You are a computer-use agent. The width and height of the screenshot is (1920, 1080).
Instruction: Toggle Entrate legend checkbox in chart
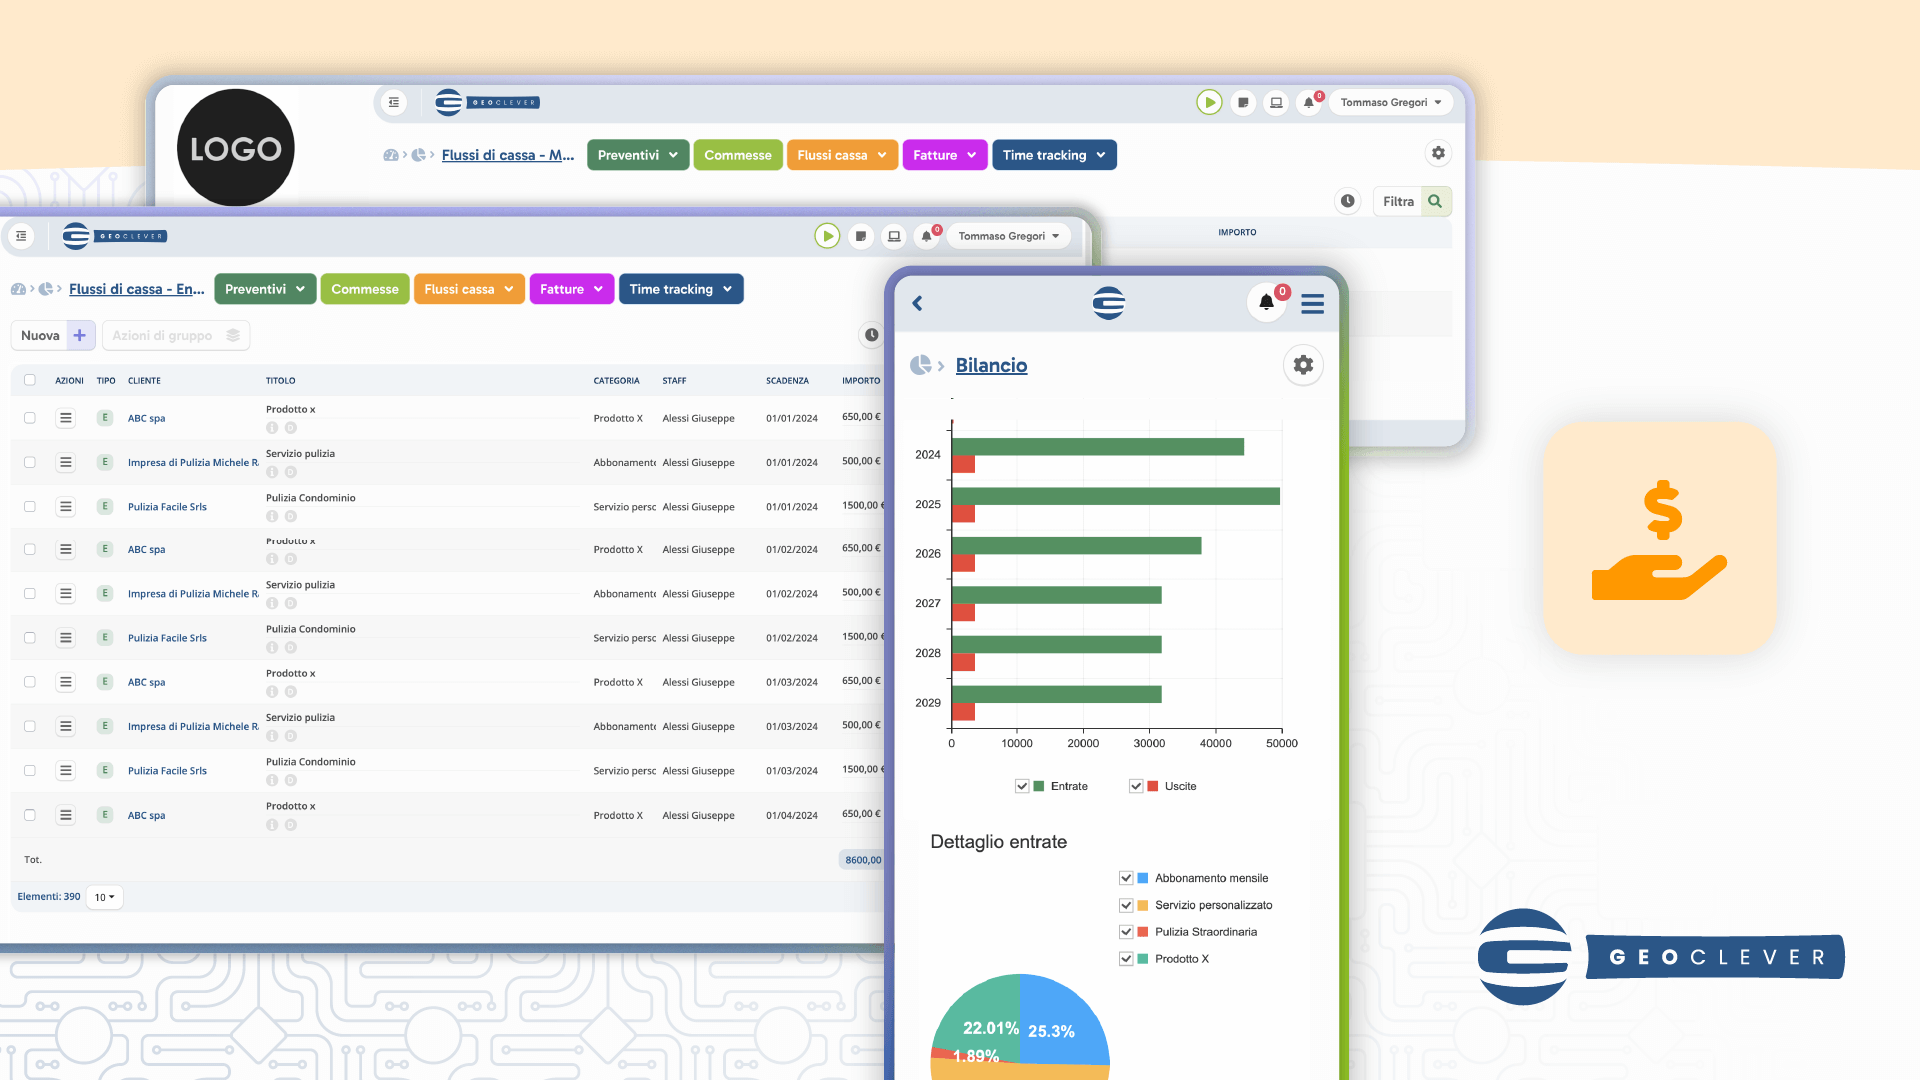coord(1022,786)
